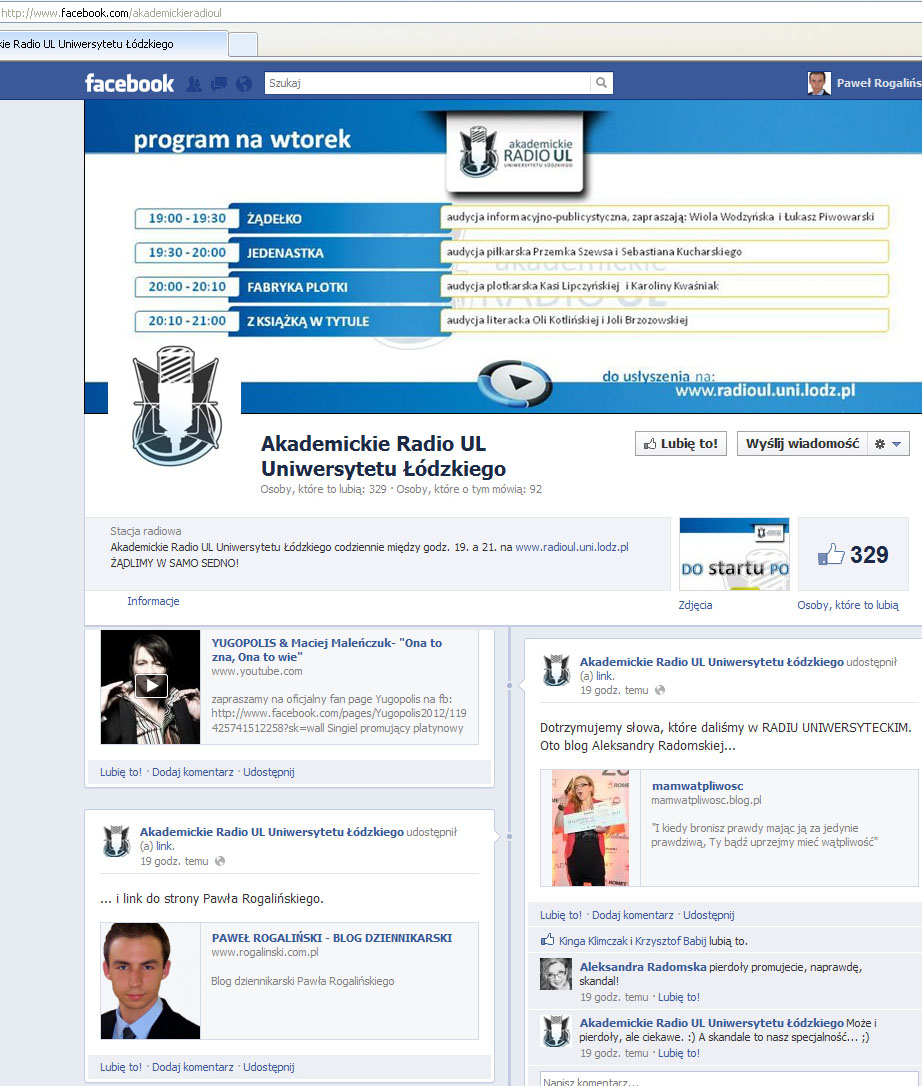Screen dimensions: 922x1086
Task: Open Paweł Rogaliński blog dziennikarski link
Action: coord(332,938)
